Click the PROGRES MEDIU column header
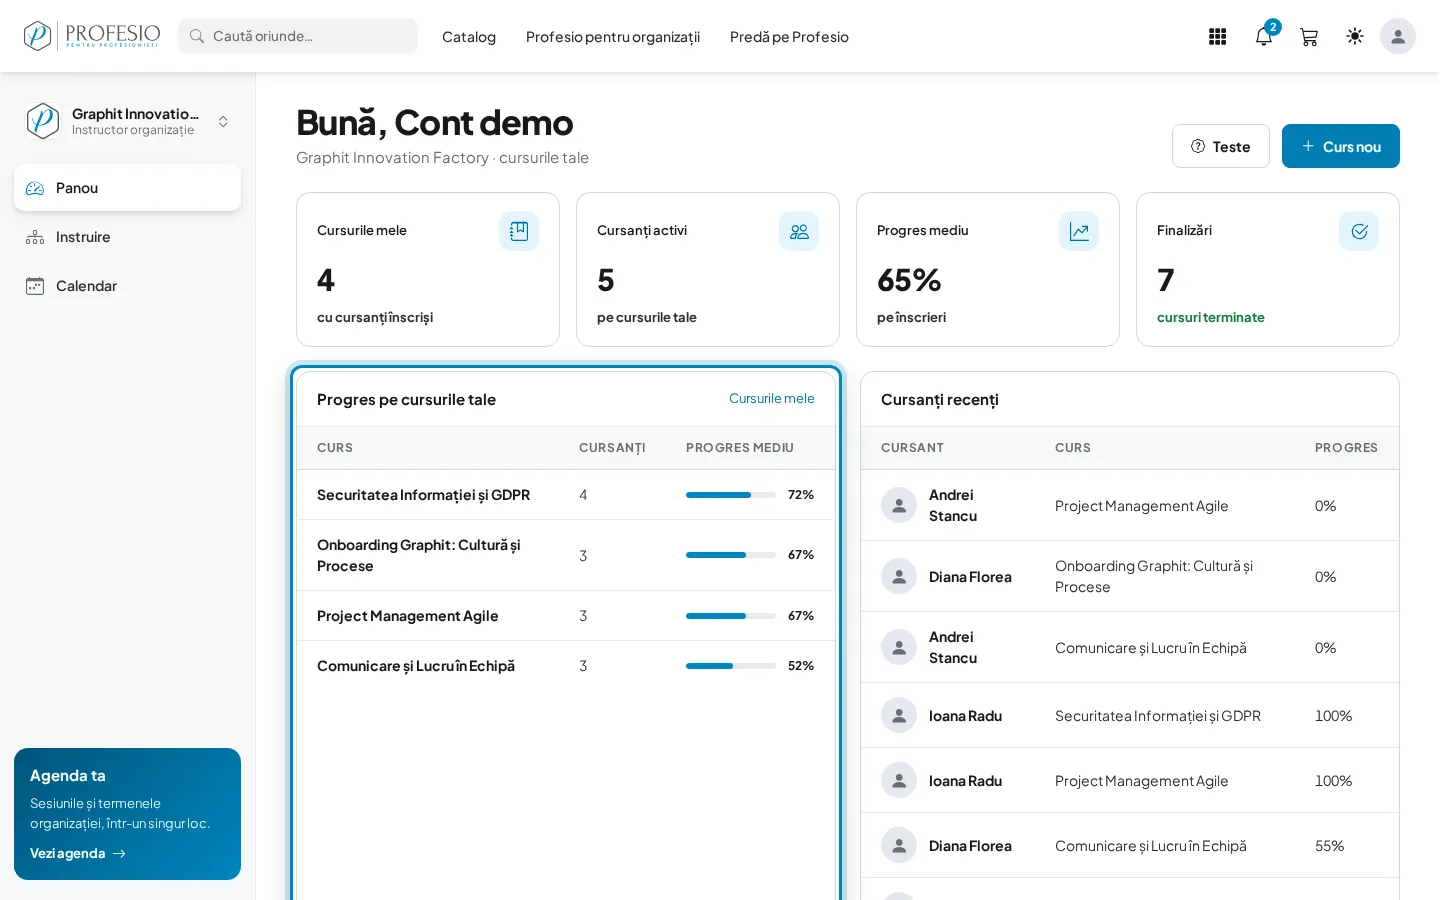Image resolution: width=1440 pixels, height=900 pixels. click(x=740, y=448)
